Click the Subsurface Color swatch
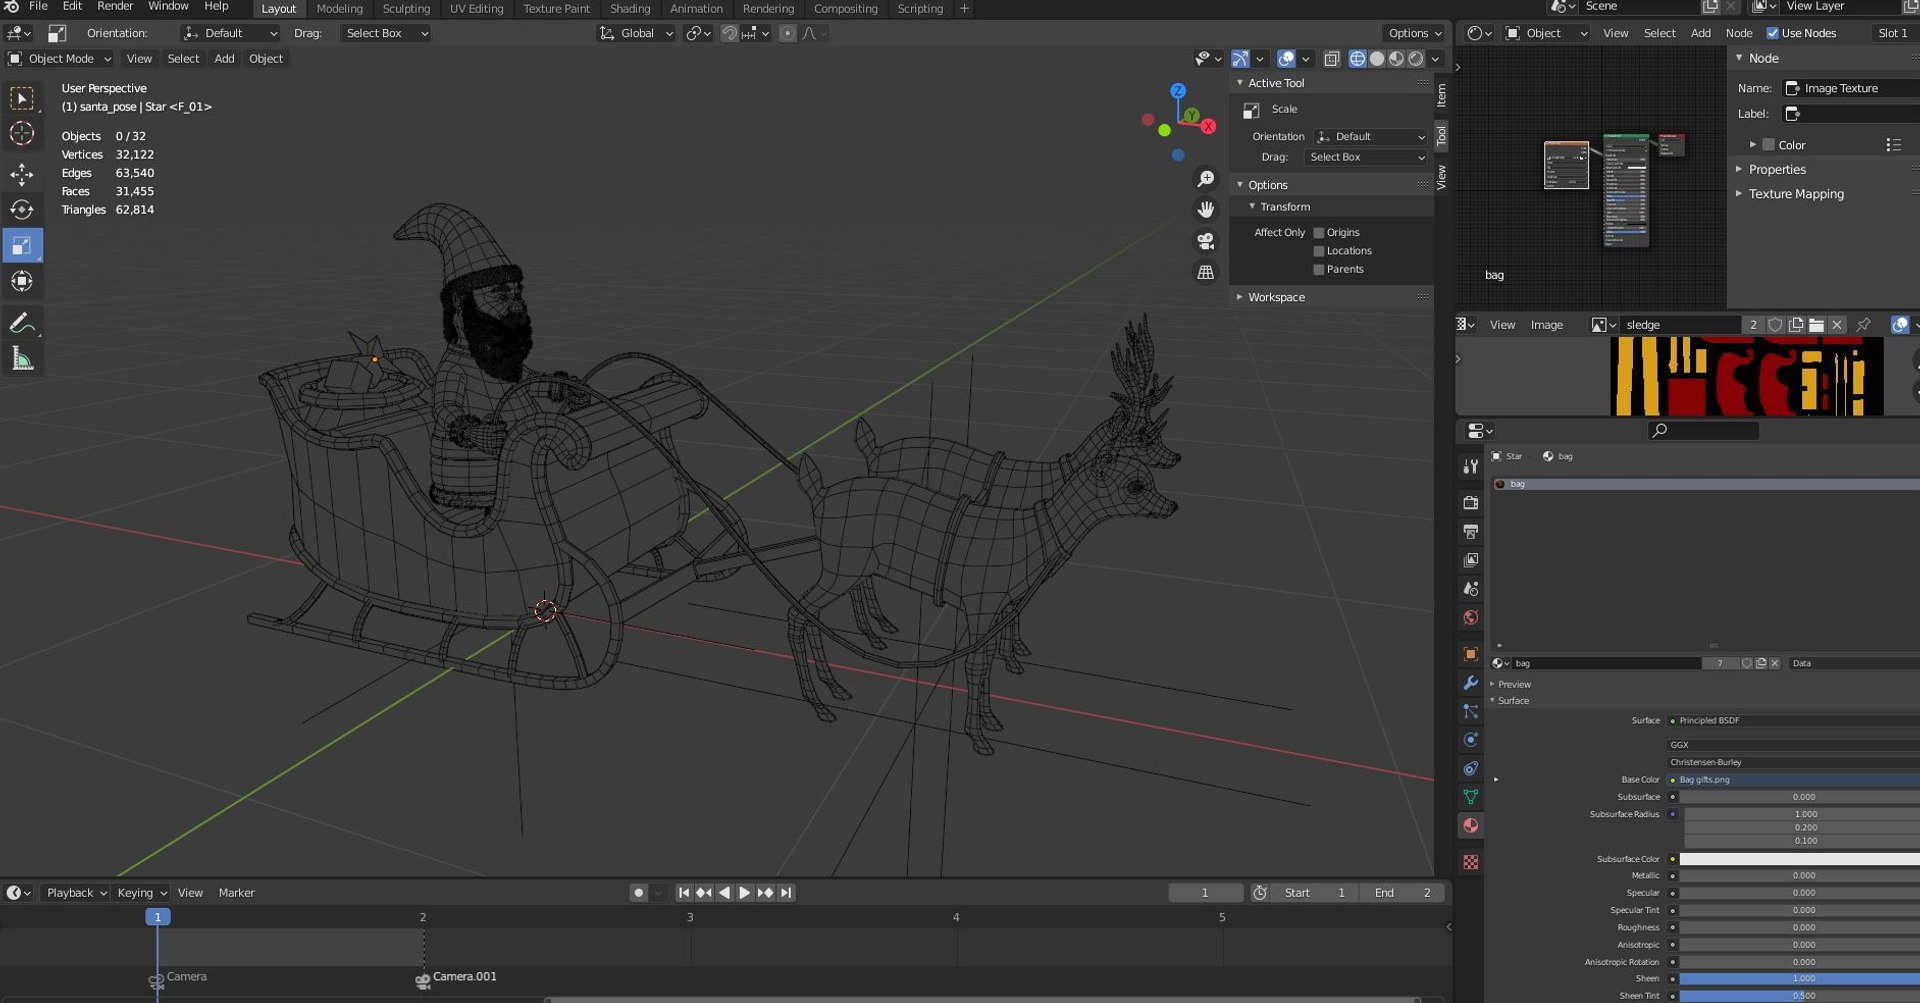Viewport: 1920px width, 1003px height. coord(1799,859)
